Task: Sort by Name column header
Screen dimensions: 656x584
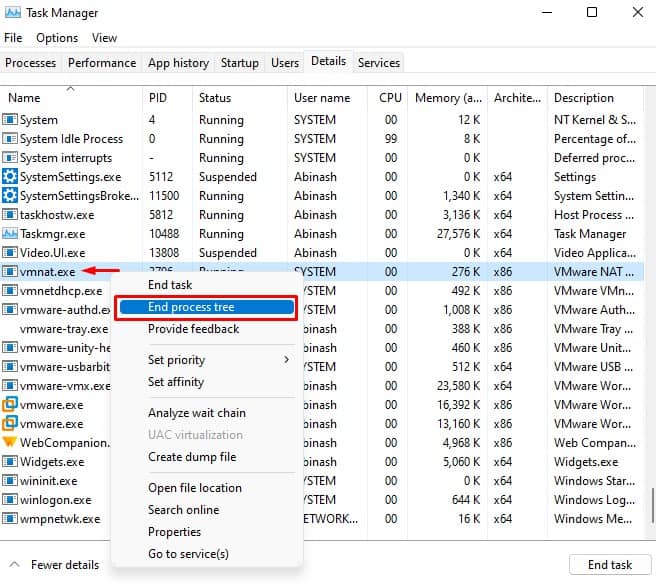Action: pyautogui.click(x=24, y=98)
